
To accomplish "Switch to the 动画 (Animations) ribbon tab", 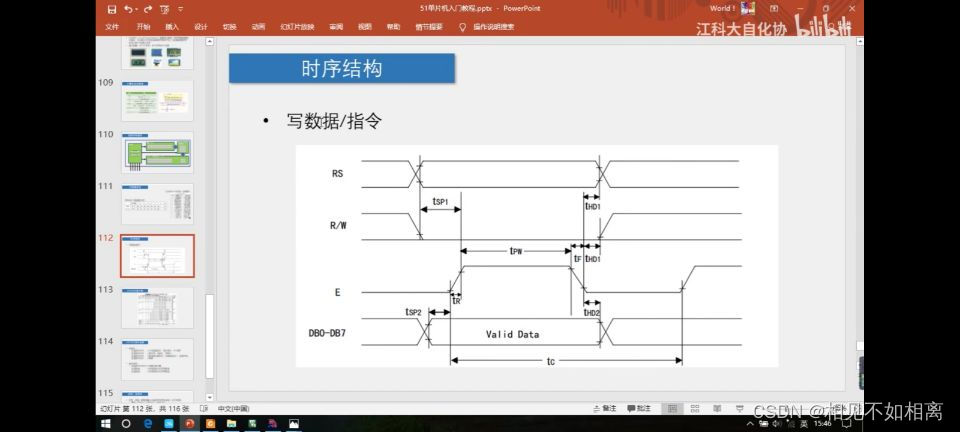I will (x=258, y=27).
